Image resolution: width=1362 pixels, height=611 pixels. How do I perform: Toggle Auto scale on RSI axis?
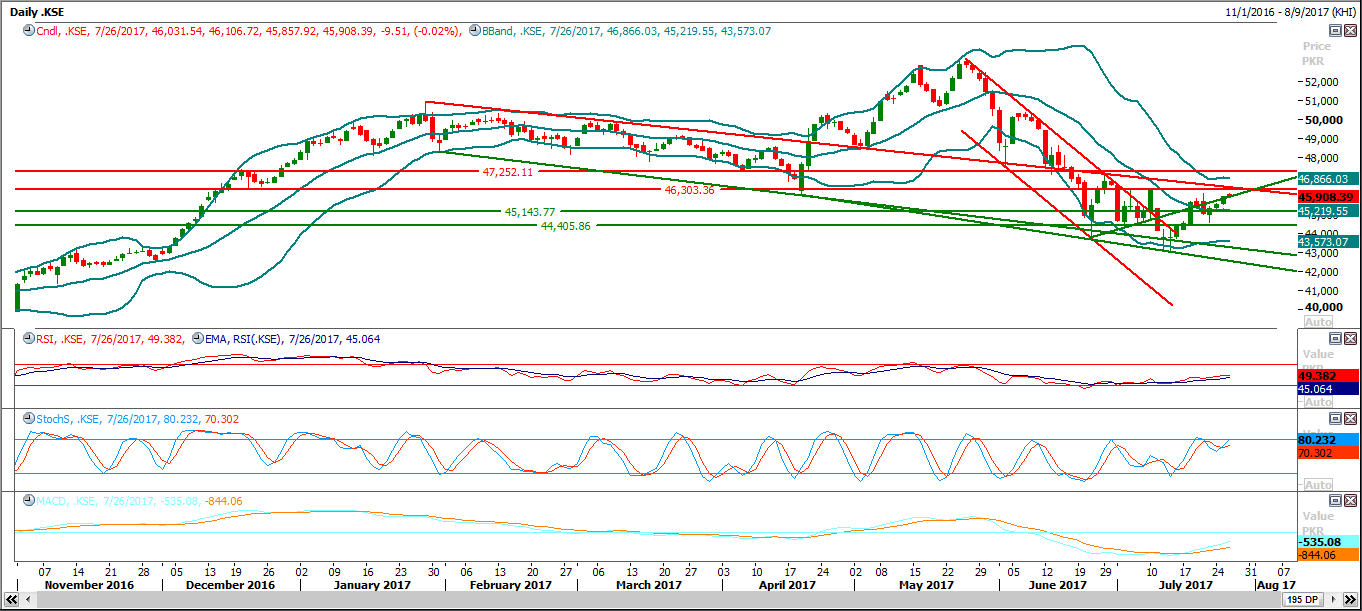click(1319, 402)
